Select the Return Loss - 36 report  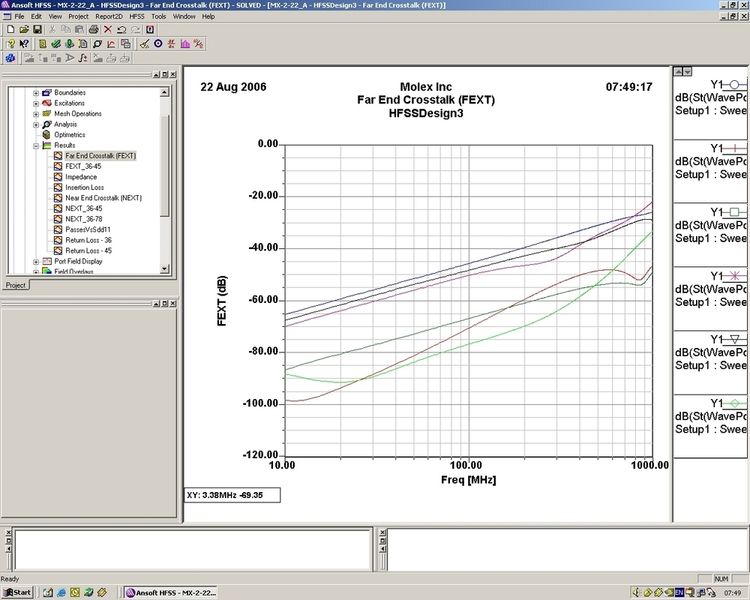pos(88,240)
